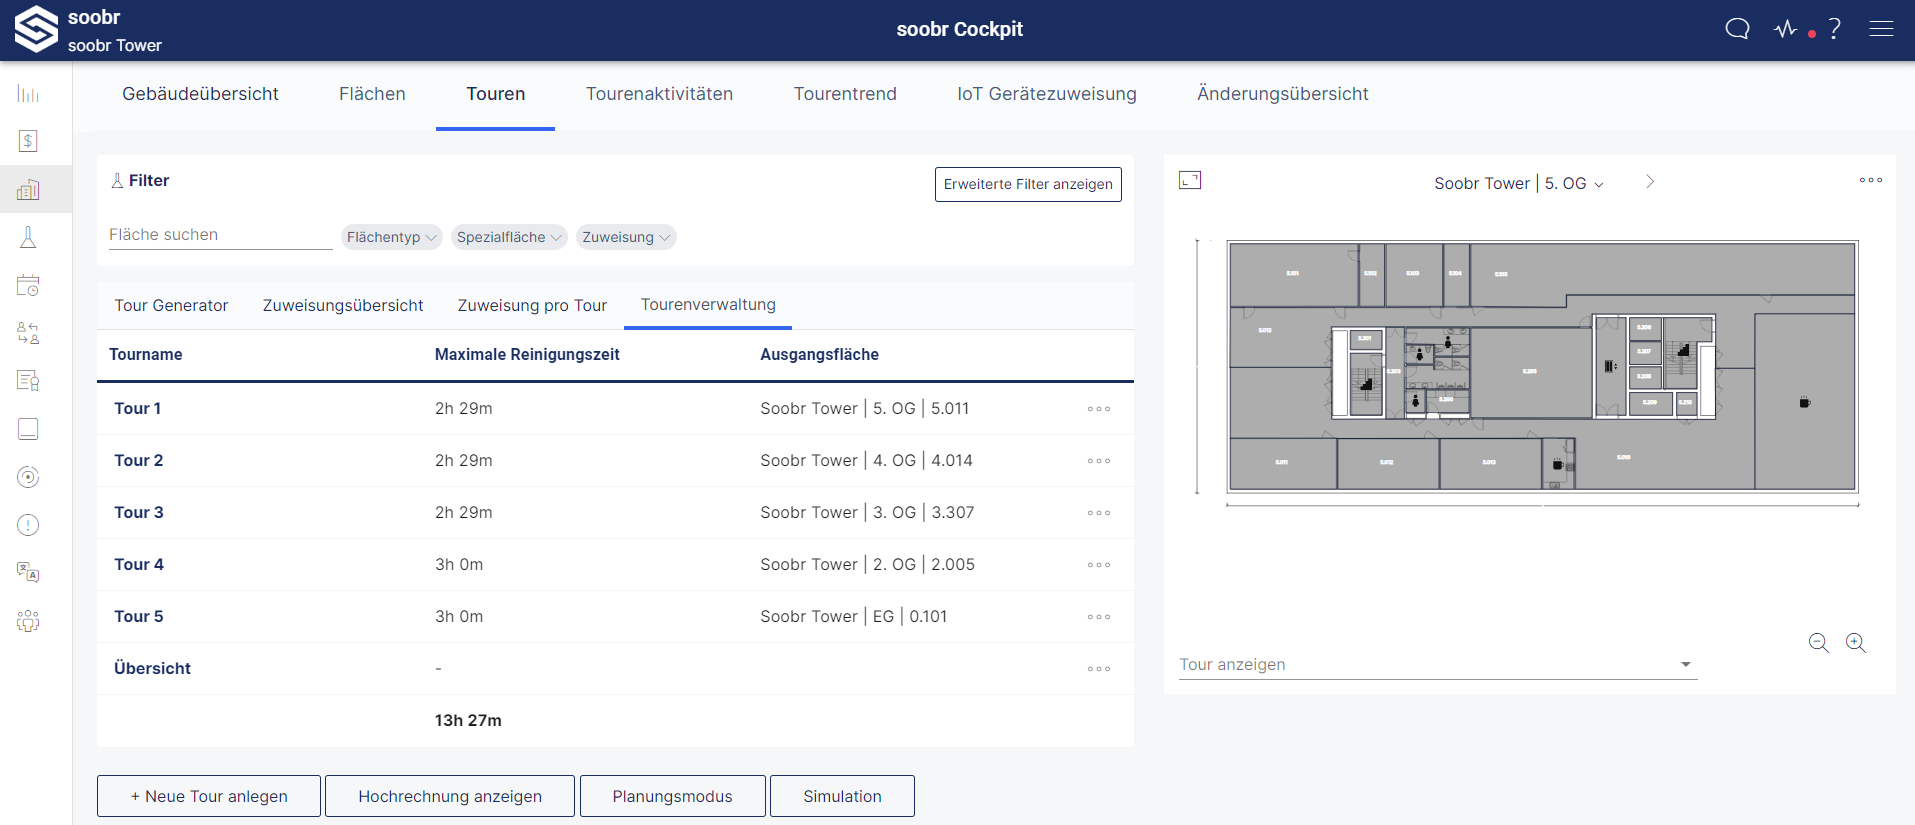Viewport: 1915px width, 825px height.
Task: Open three-dot menu for Tour 2
Action: point(1099,461)
